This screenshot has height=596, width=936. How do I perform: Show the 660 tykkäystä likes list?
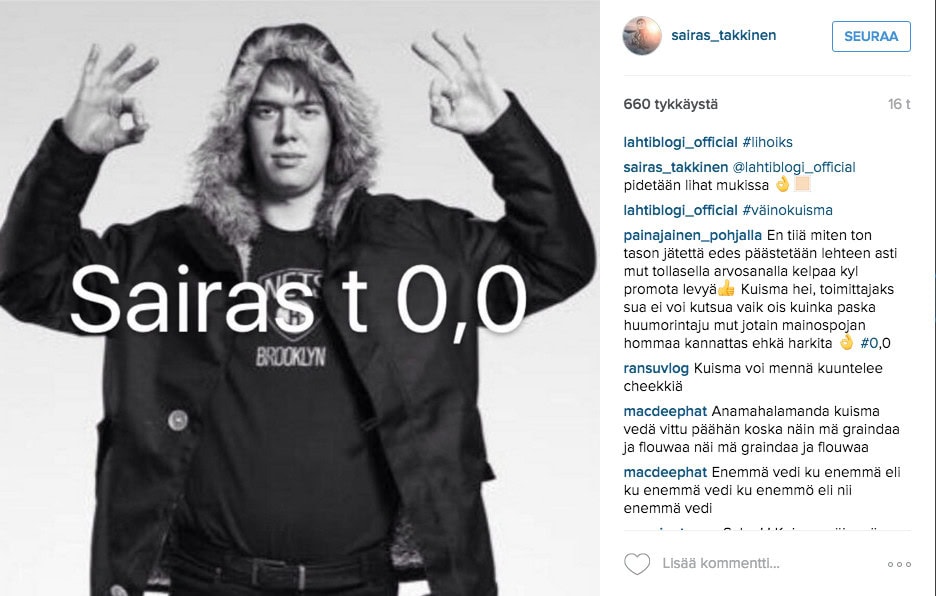[670, 105]
